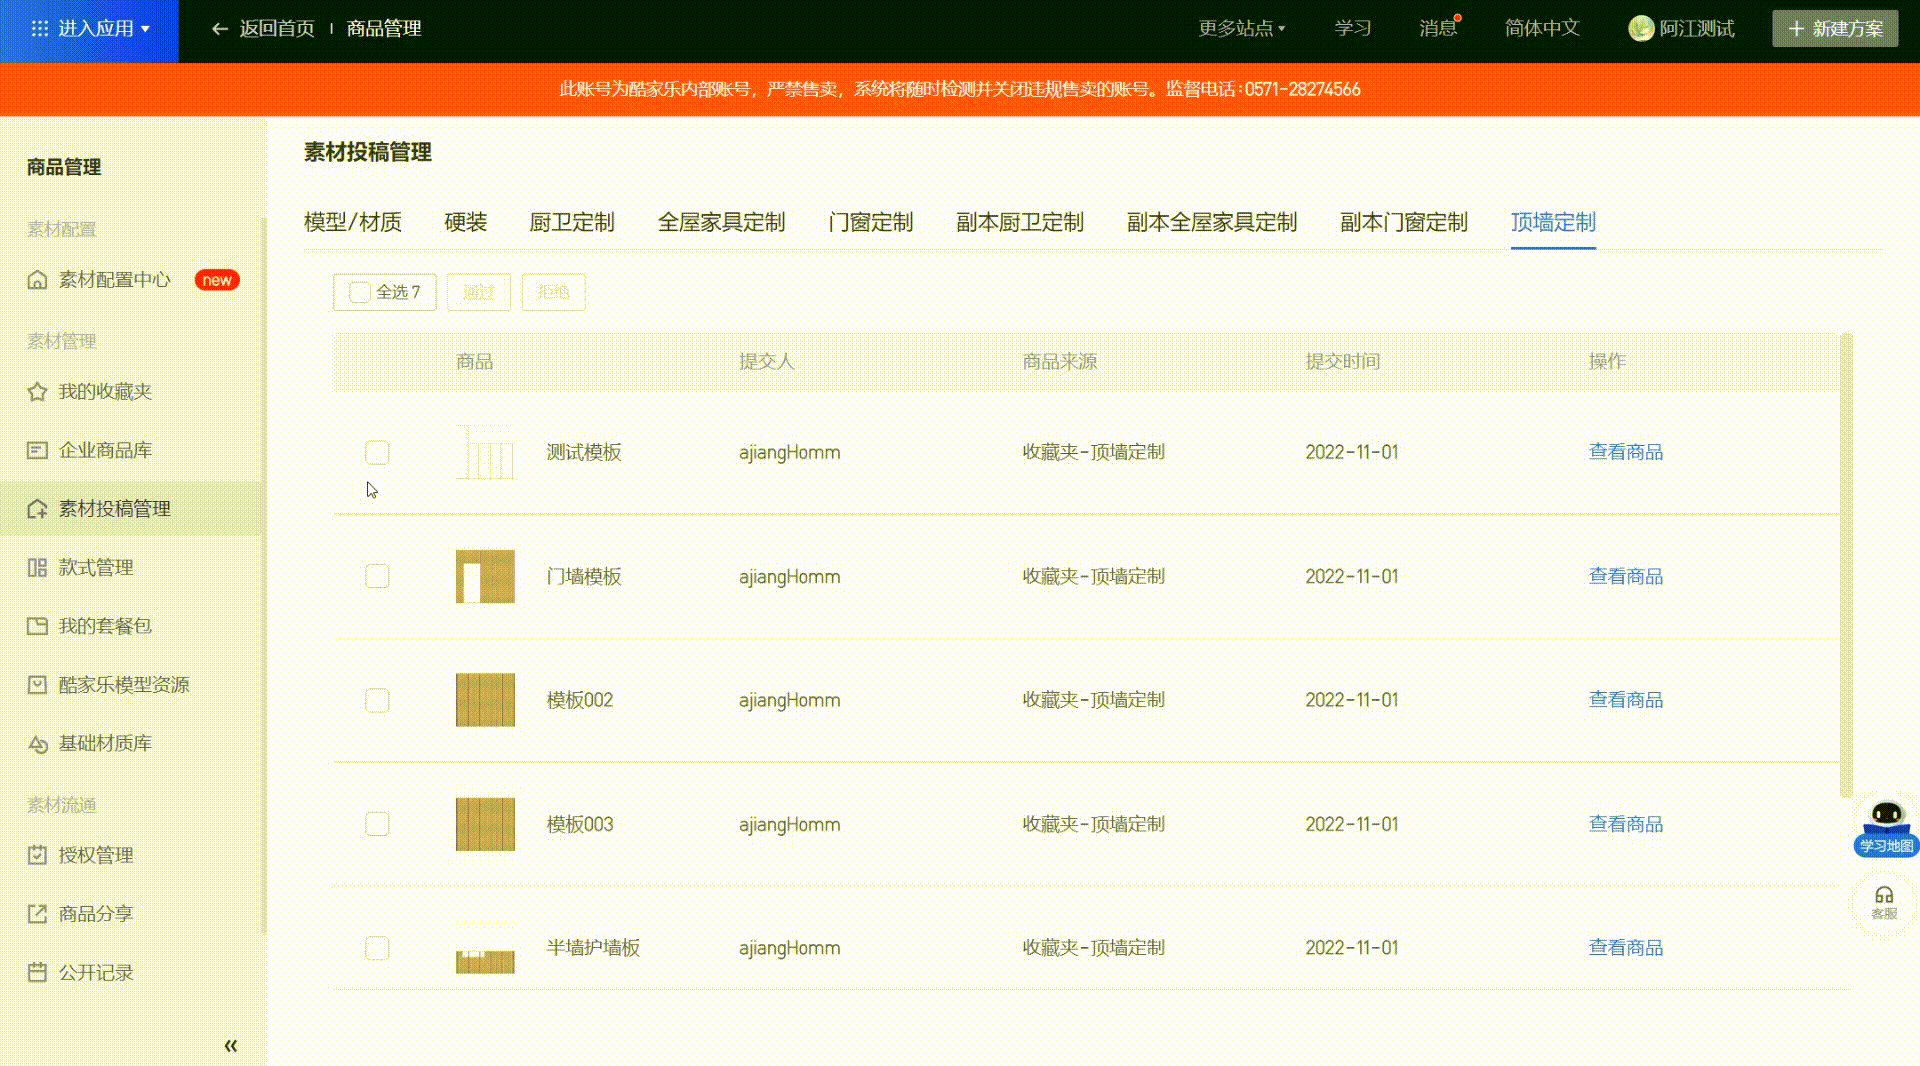The width and height of the screenshot is (1920, 1066).
Task: Open the 素材配置中心 home icon
Action: 37,280
